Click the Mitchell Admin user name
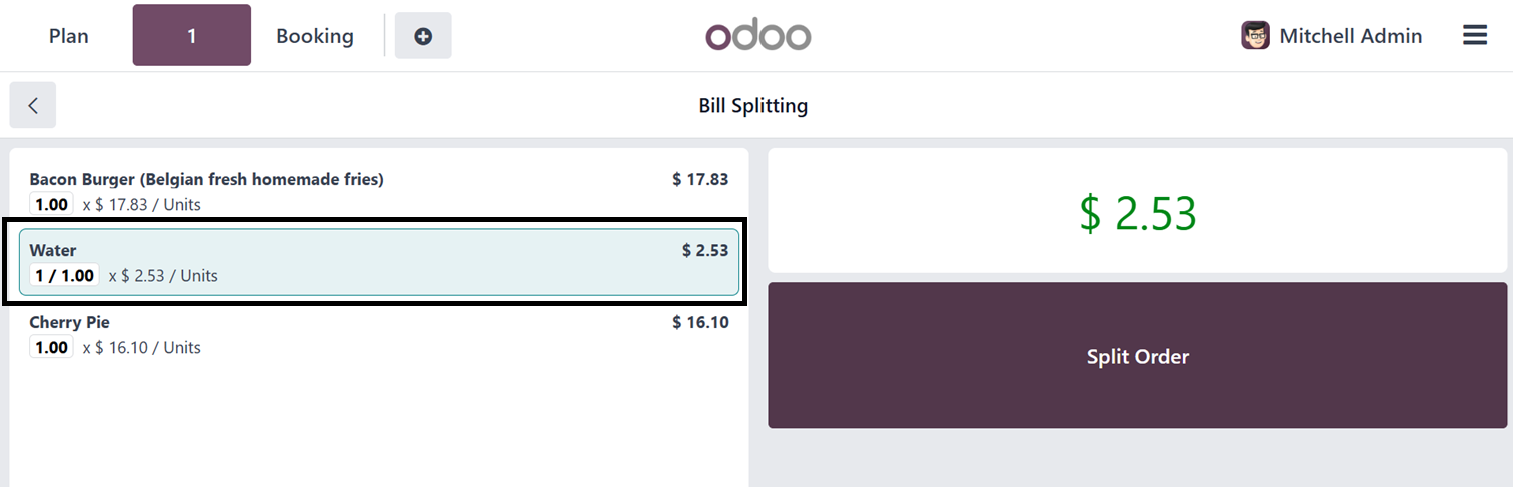Screen dimensions: 1513x487 coord(1350,36)
